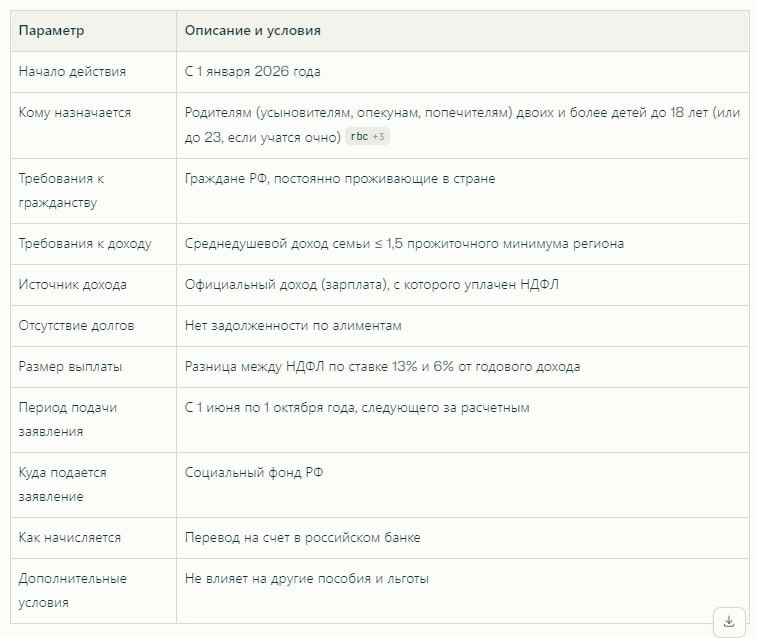Click the Описание и условия column header
Screen dimensions: 757x638
point(253,31)
